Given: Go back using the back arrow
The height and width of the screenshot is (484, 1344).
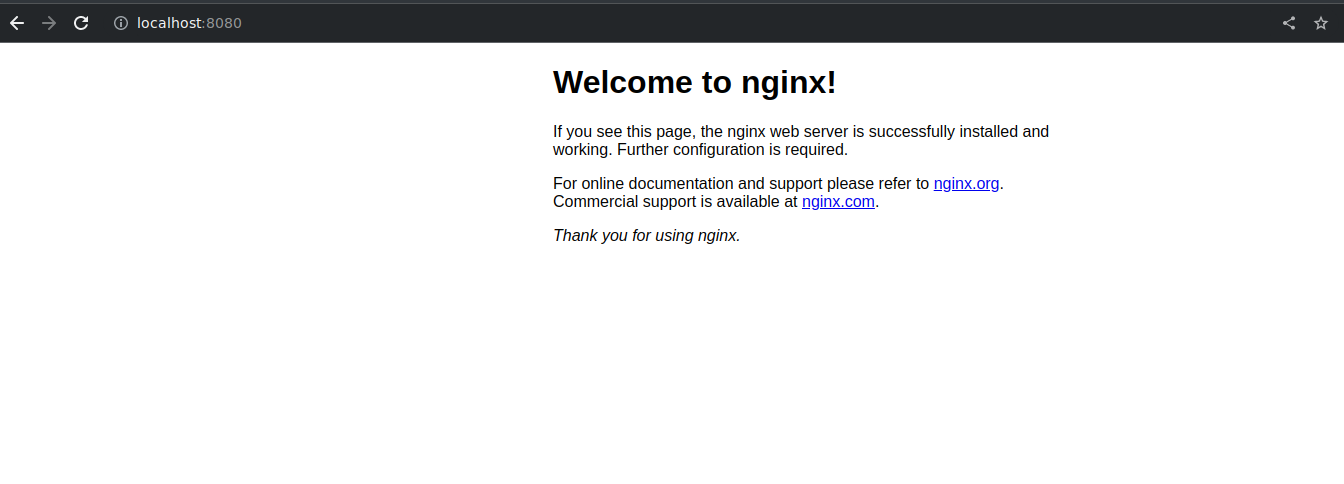Looking at the screenshot, I should point(17,23).
